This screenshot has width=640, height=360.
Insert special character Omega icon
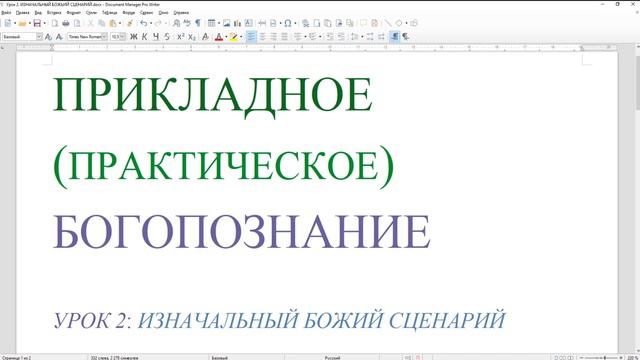288,23
